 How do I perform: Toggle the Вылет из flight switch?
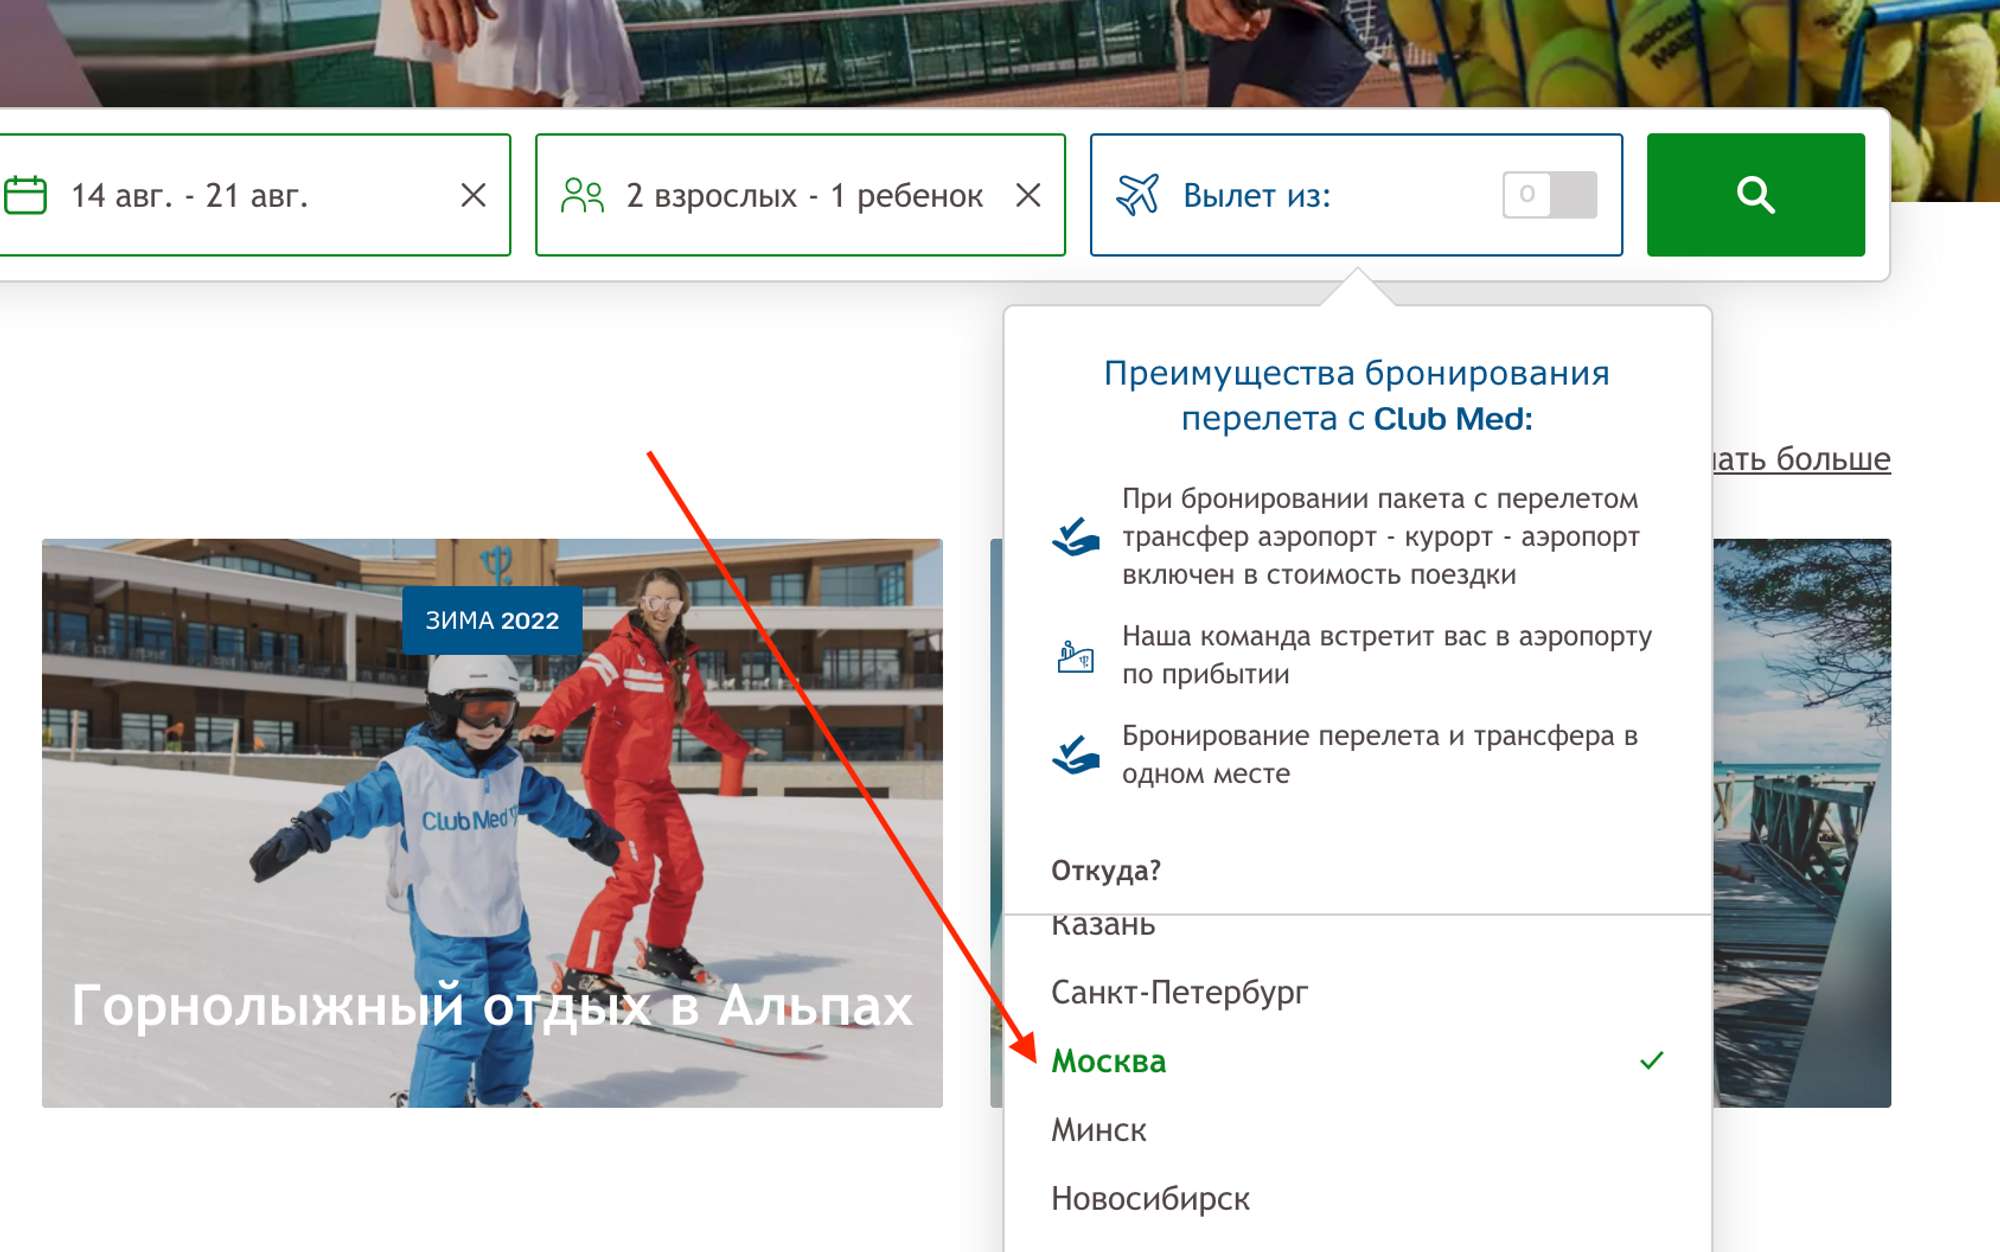coord(1549,194)
